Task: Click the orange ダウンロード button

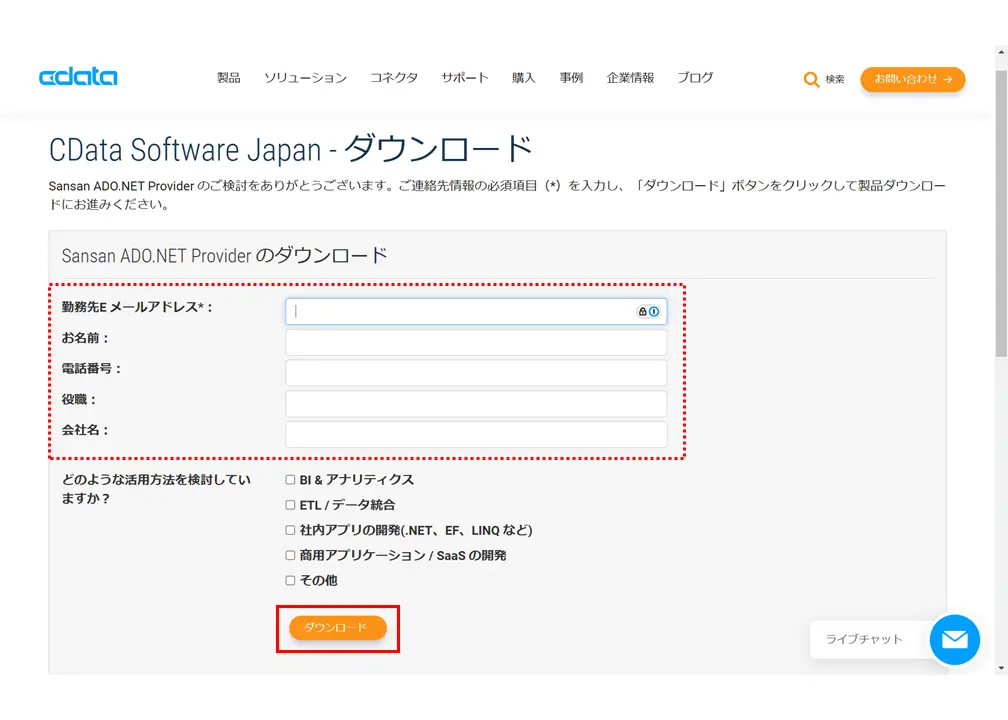Action: [338, 627]
